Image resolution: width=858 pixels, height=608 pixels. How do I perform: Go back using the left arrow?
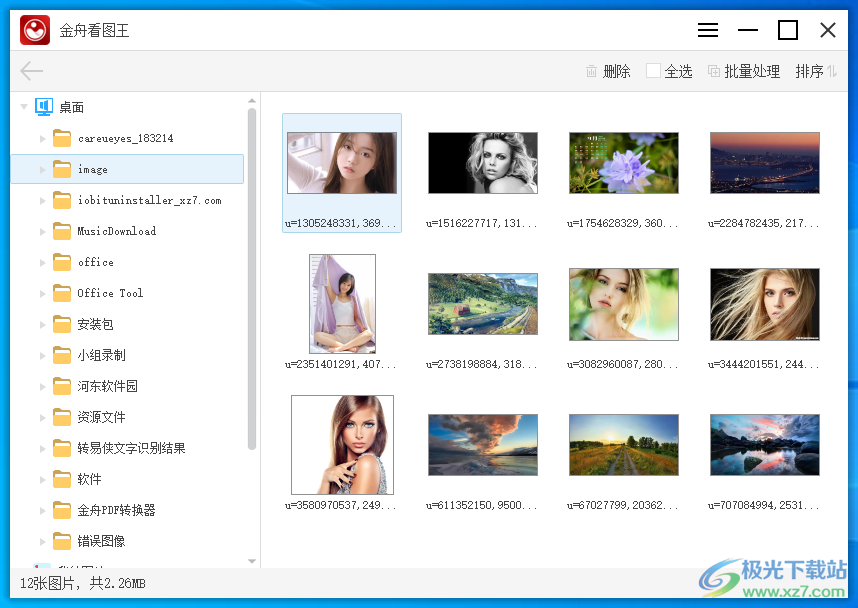(31, 71)
